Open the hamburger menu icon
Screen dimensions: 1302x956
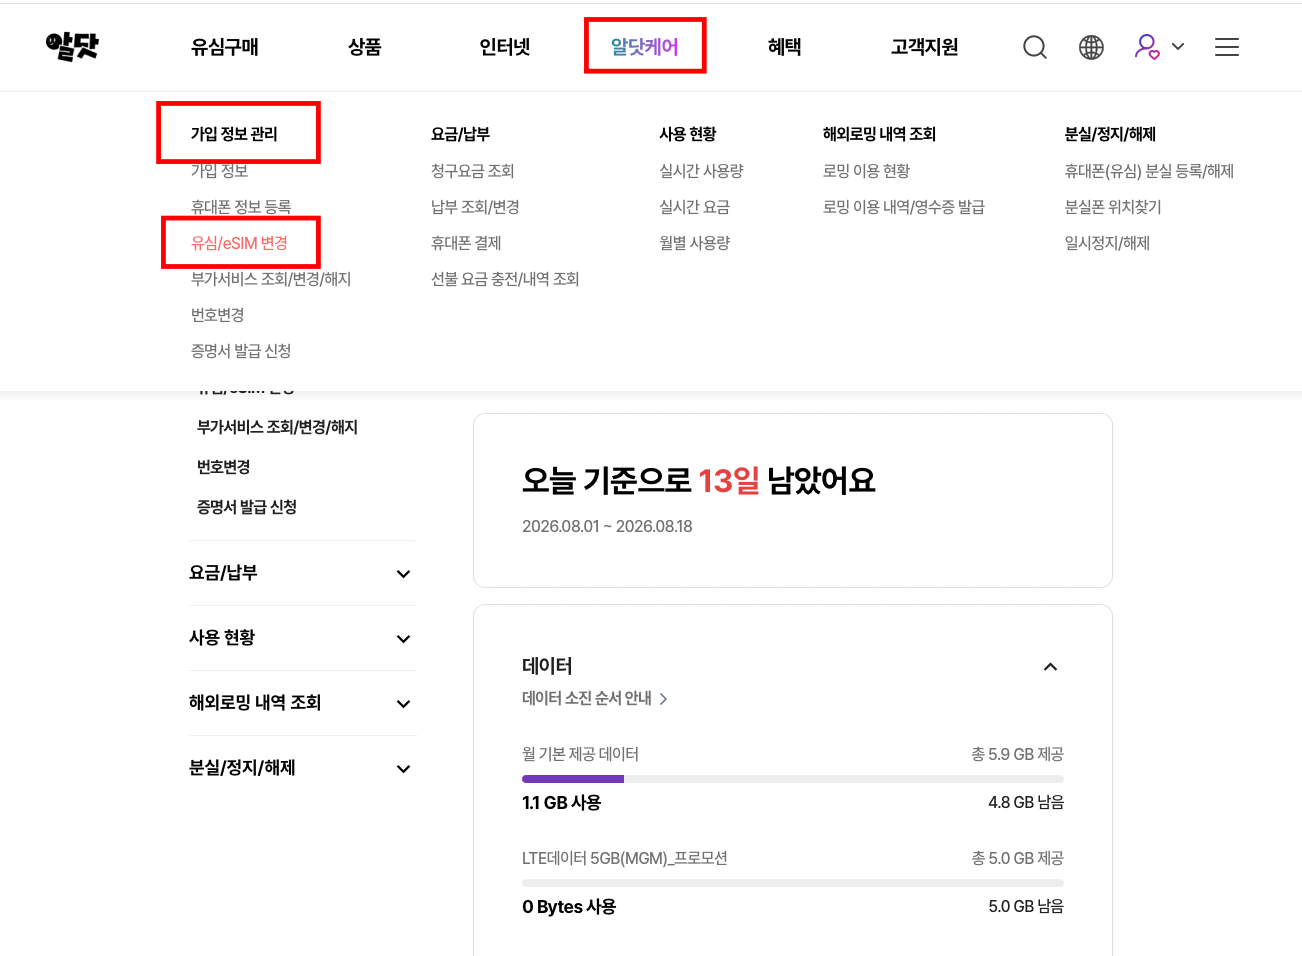tap(1227, 47)
